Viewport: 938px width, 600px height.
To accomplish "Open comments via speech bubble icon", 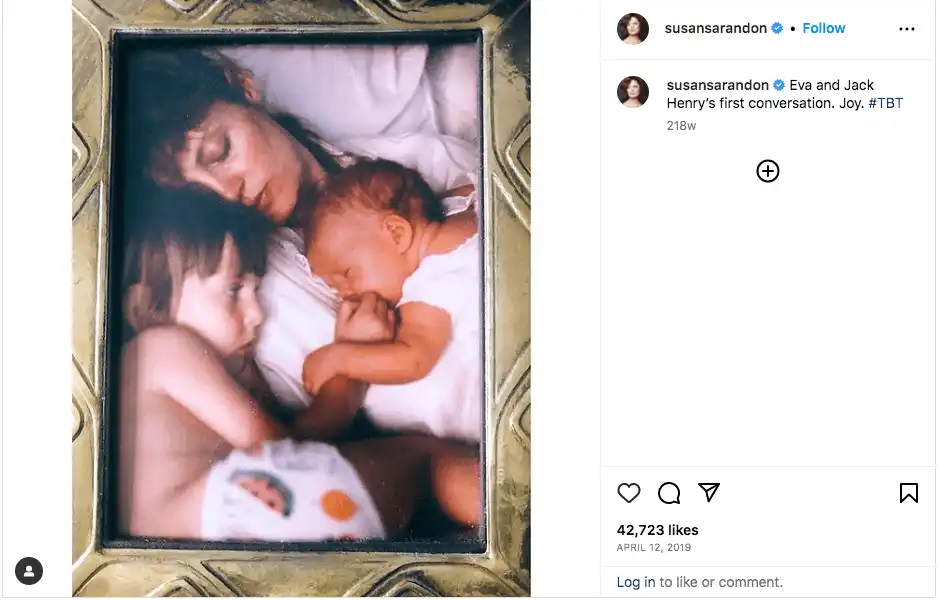I will pyautogui.click(x=669, y=493).
